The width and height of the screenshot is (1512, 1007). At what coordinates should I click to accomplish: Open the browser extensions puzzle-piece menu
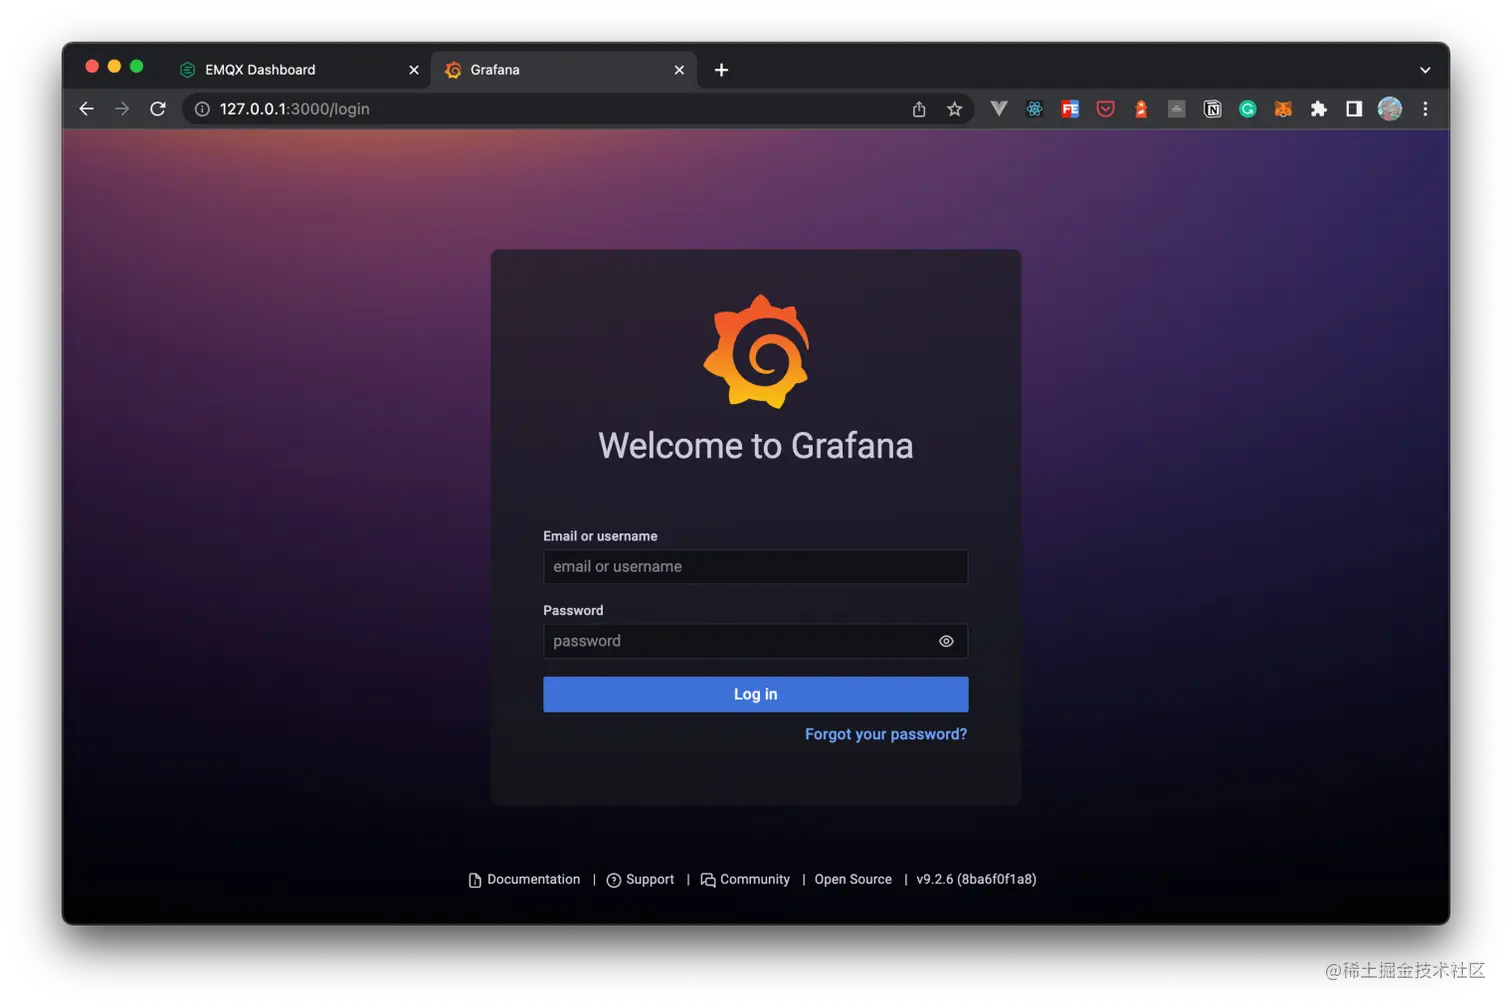tap(1319, 109)
